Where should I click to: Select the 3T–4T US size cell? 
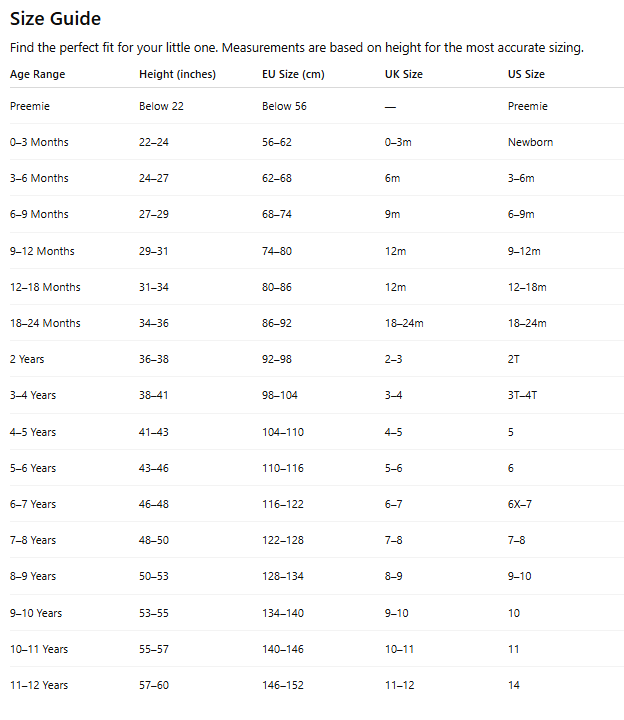[x=522, y=395]
